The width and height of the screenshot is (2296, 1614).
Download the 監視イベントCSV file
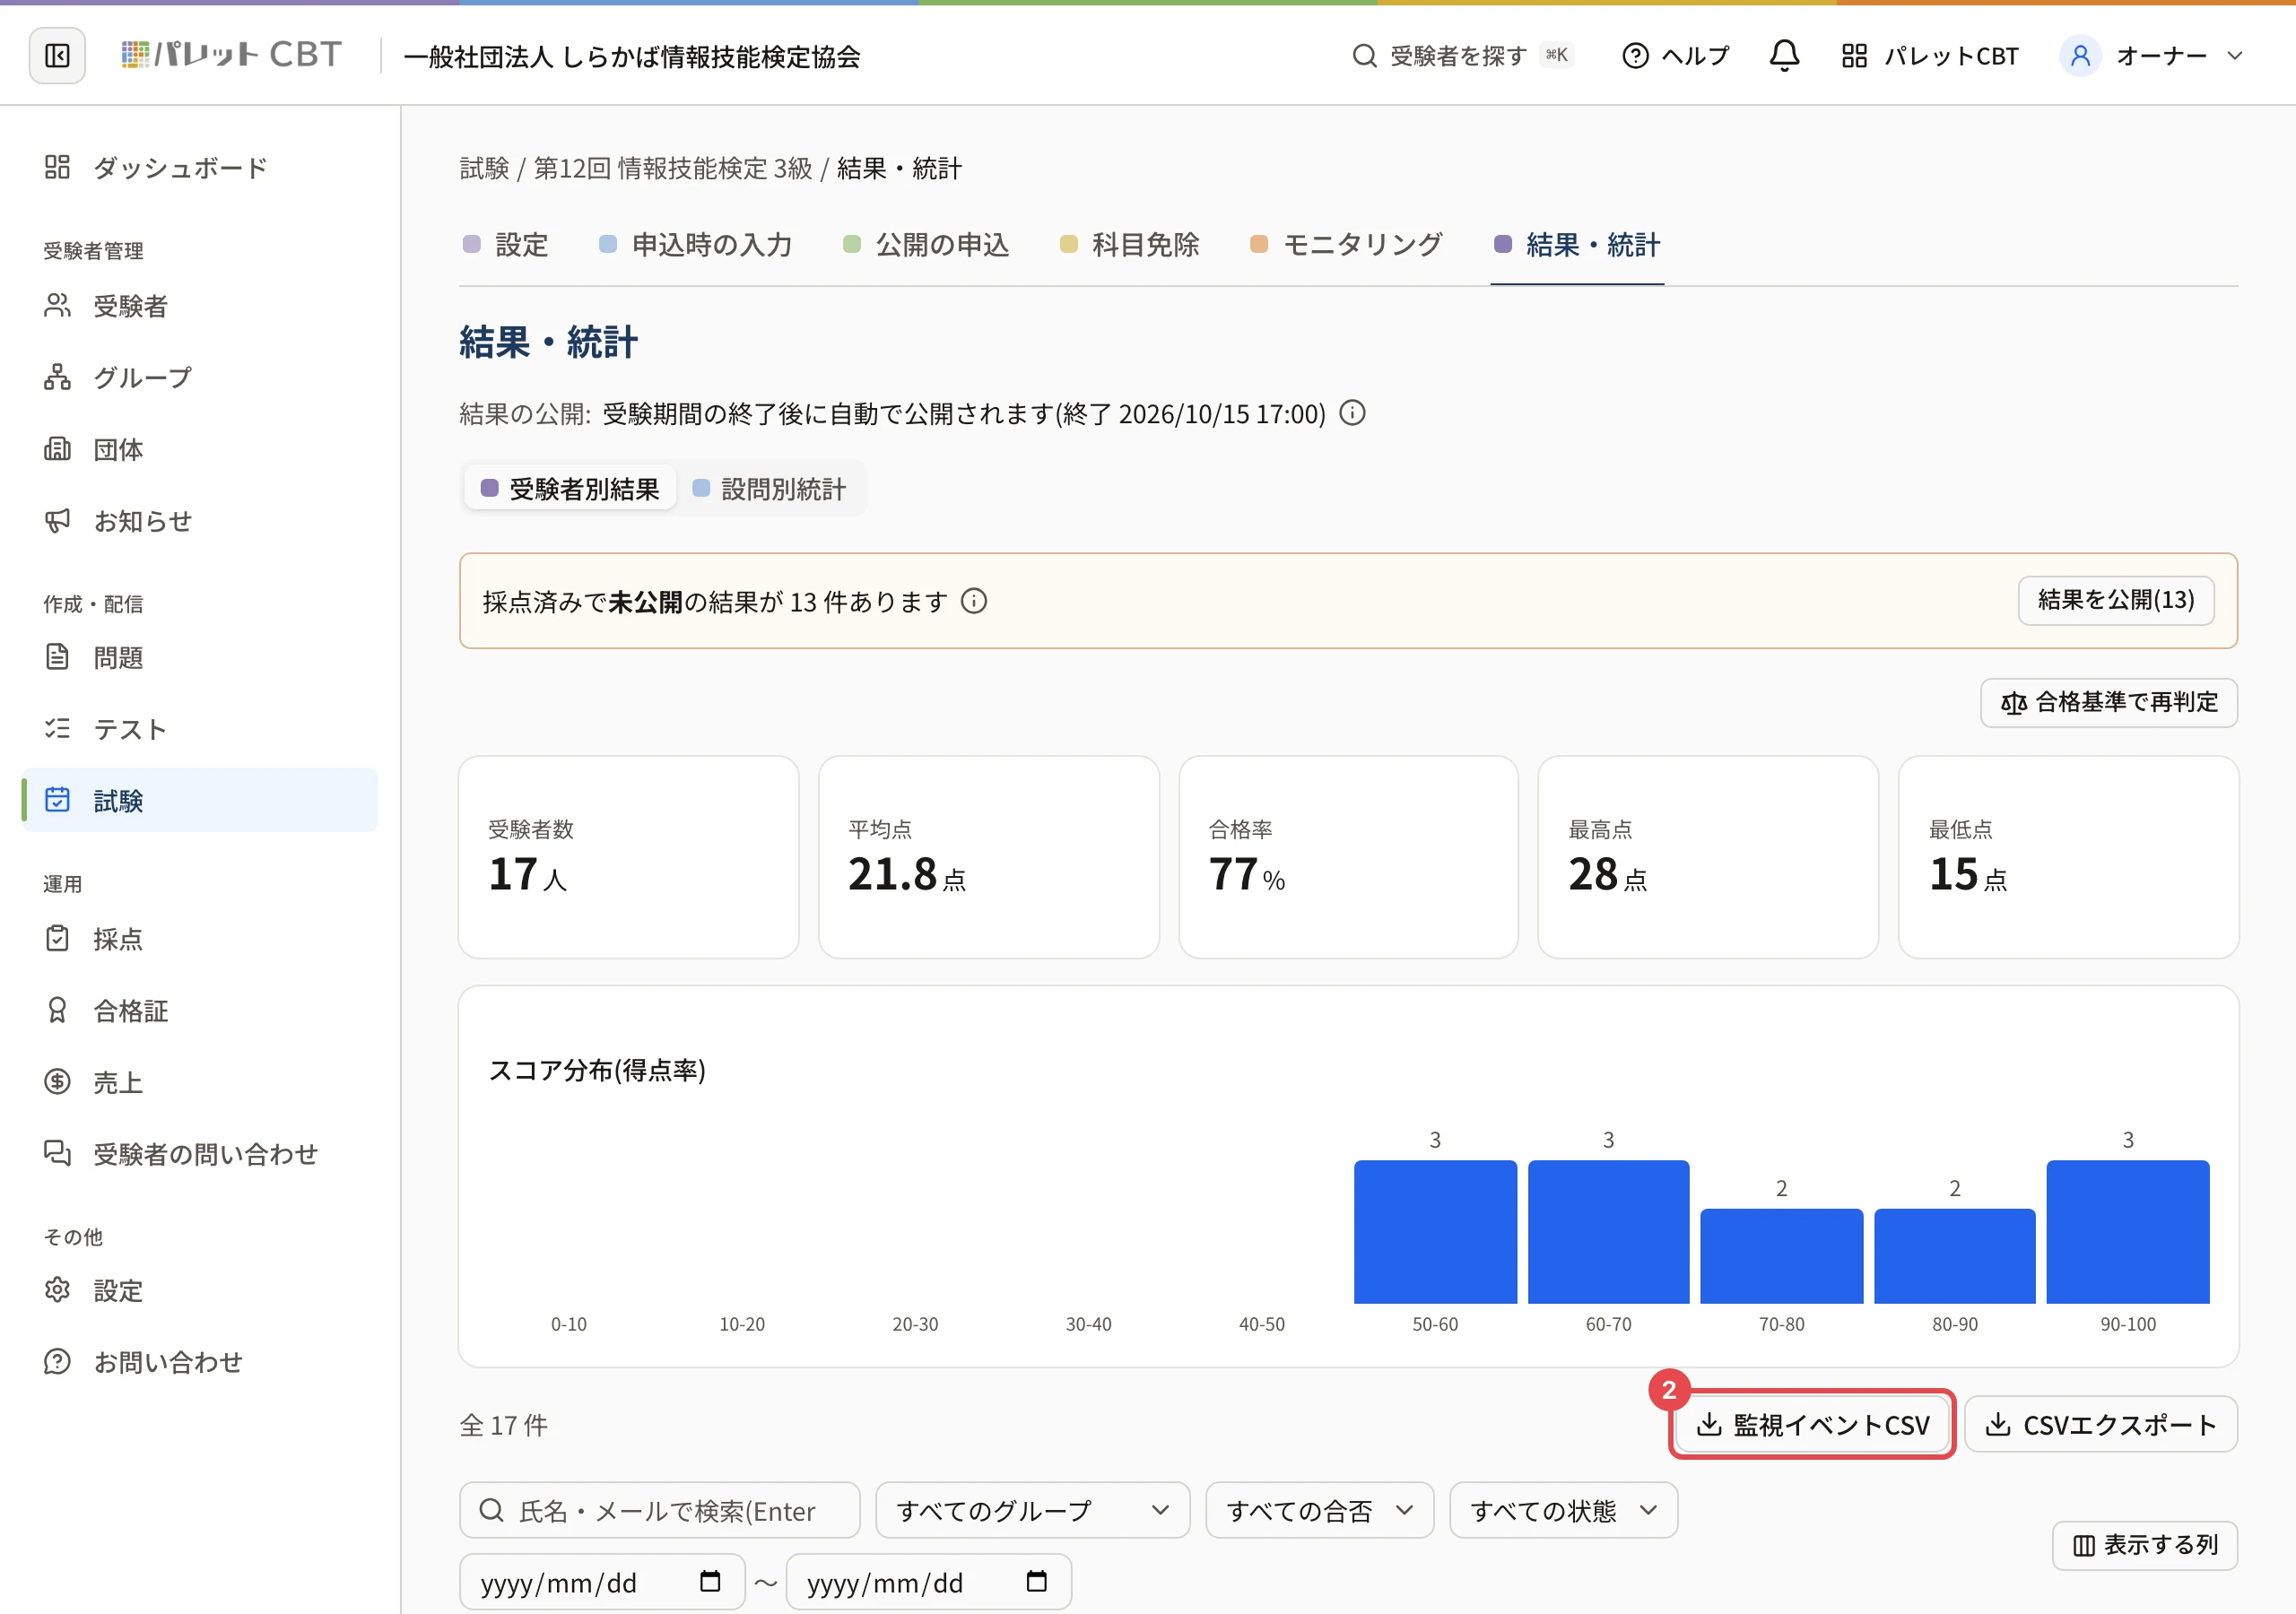pyautogui.click(x=1813, y=1424)
